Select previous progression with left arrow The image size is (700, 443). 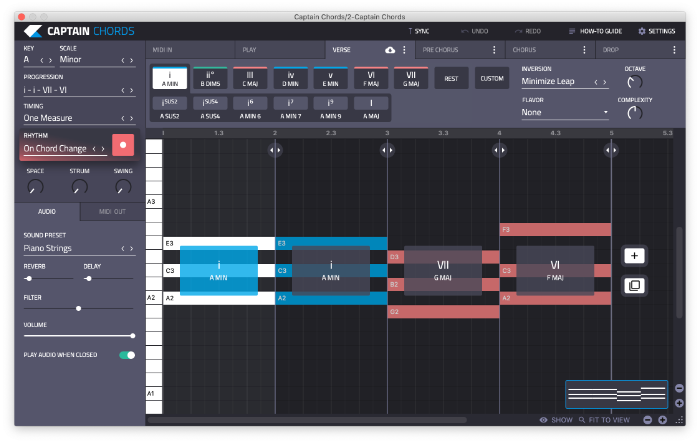123,90
